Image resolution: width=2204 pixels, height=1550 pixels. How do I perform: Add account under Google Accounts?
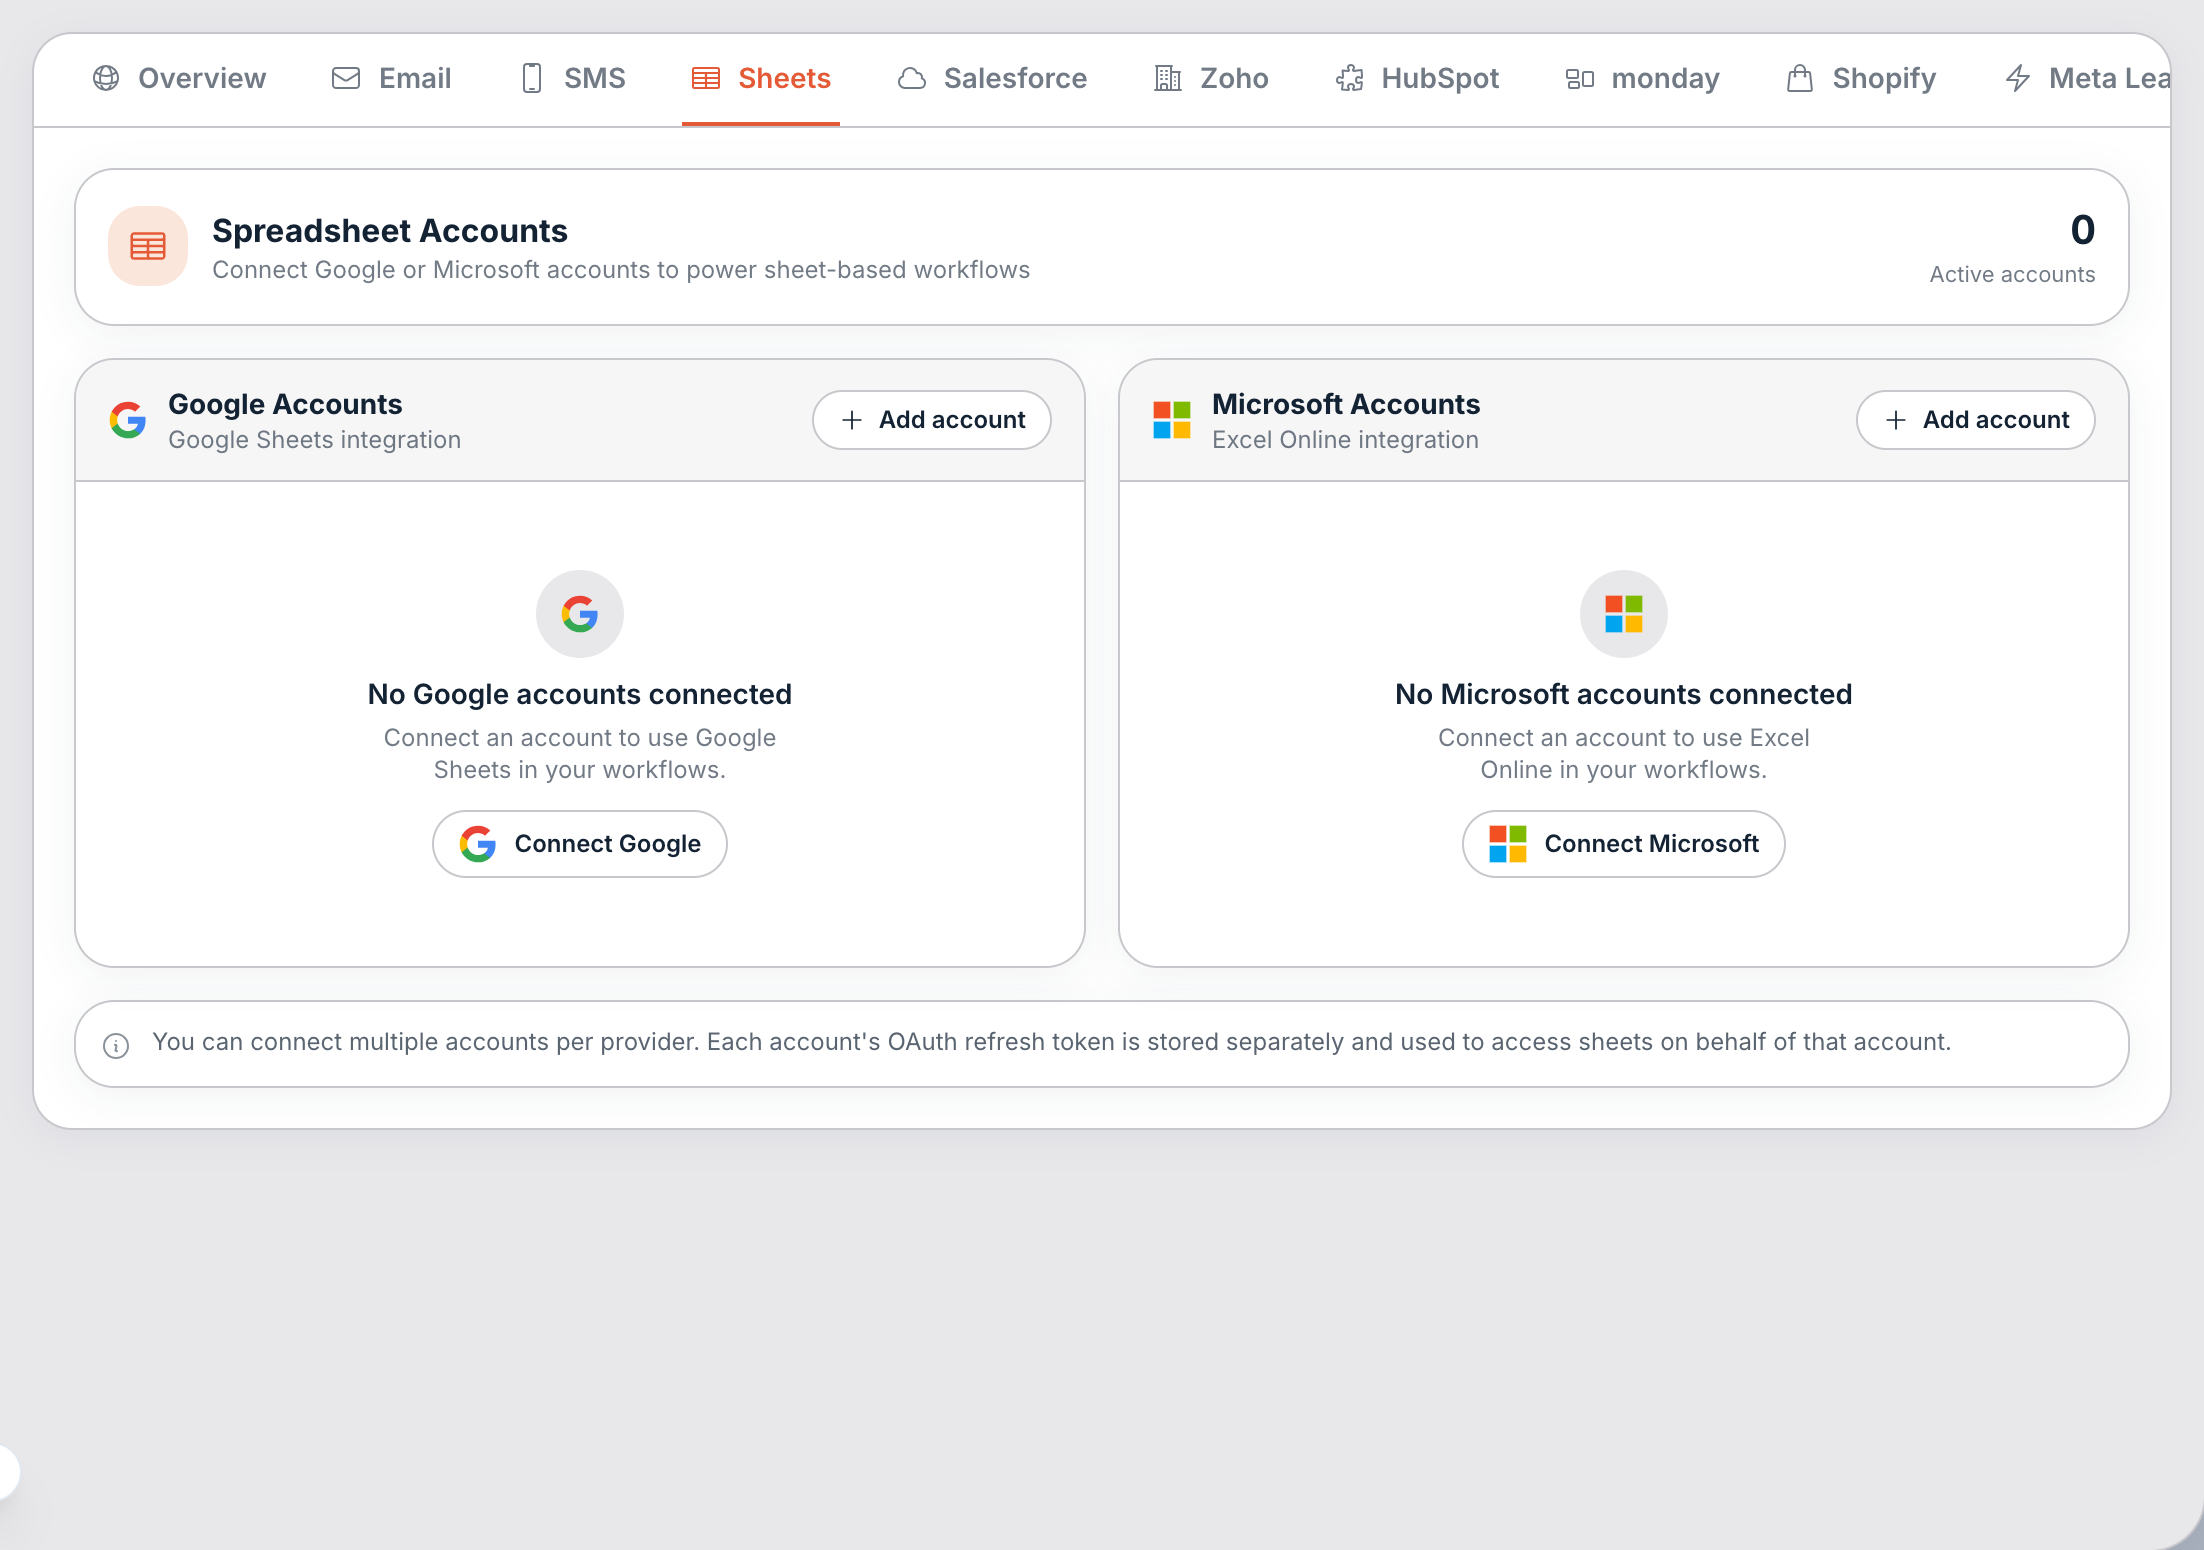(x=932, y=420)
